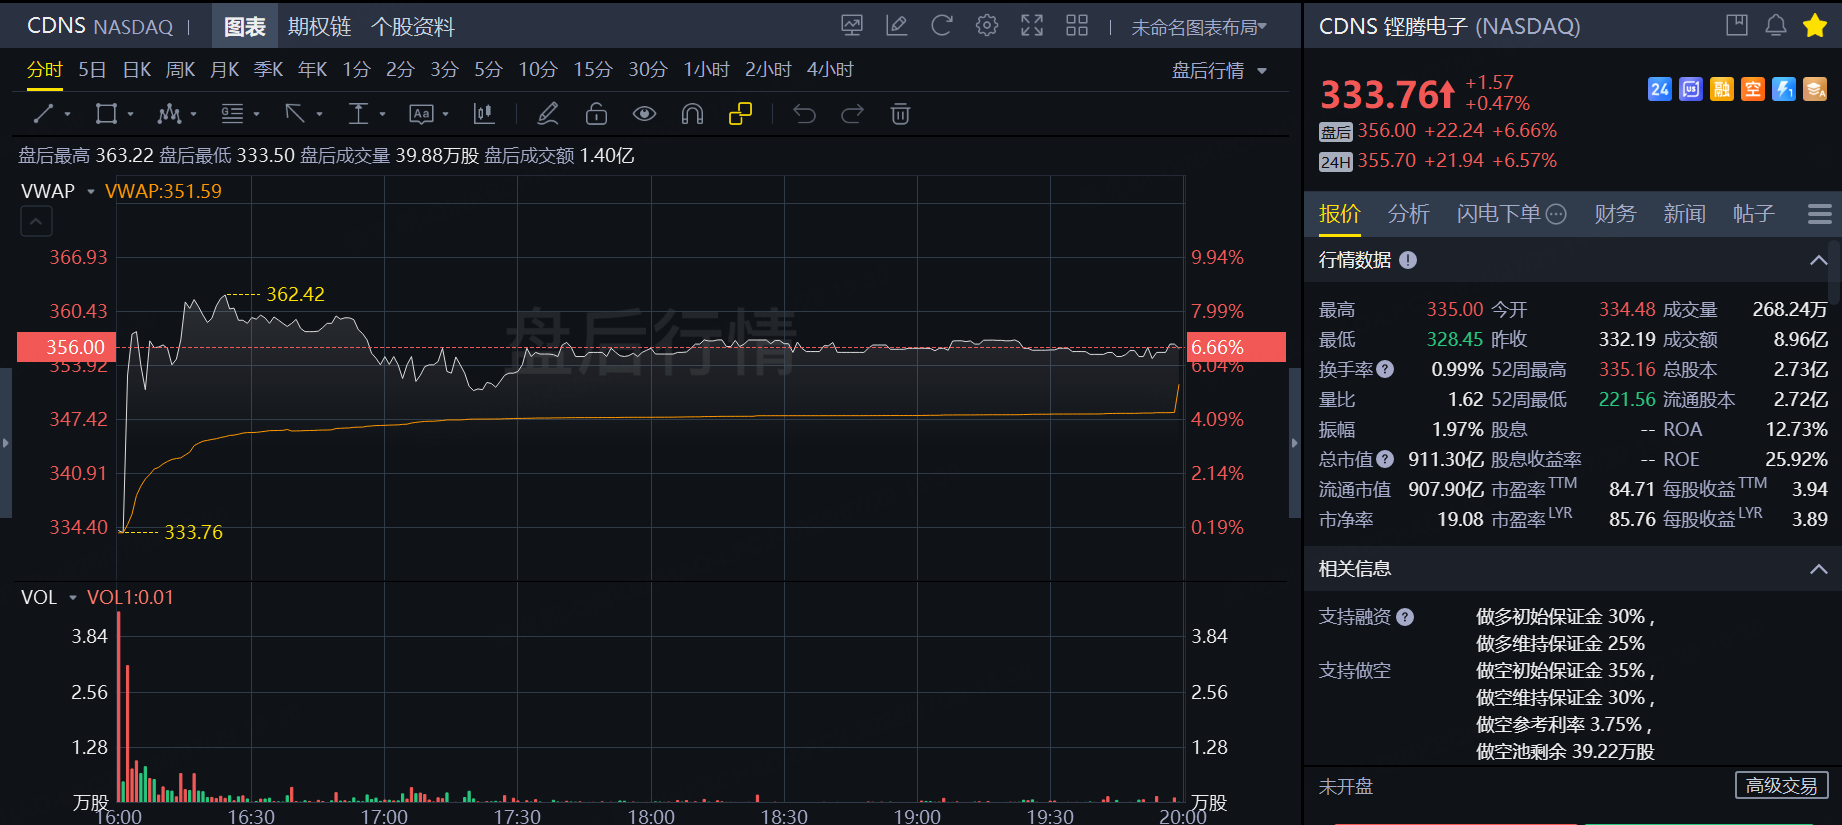Open the 财务 tab
Viewport: 1842px width, 825px height.
point(1615,214)
